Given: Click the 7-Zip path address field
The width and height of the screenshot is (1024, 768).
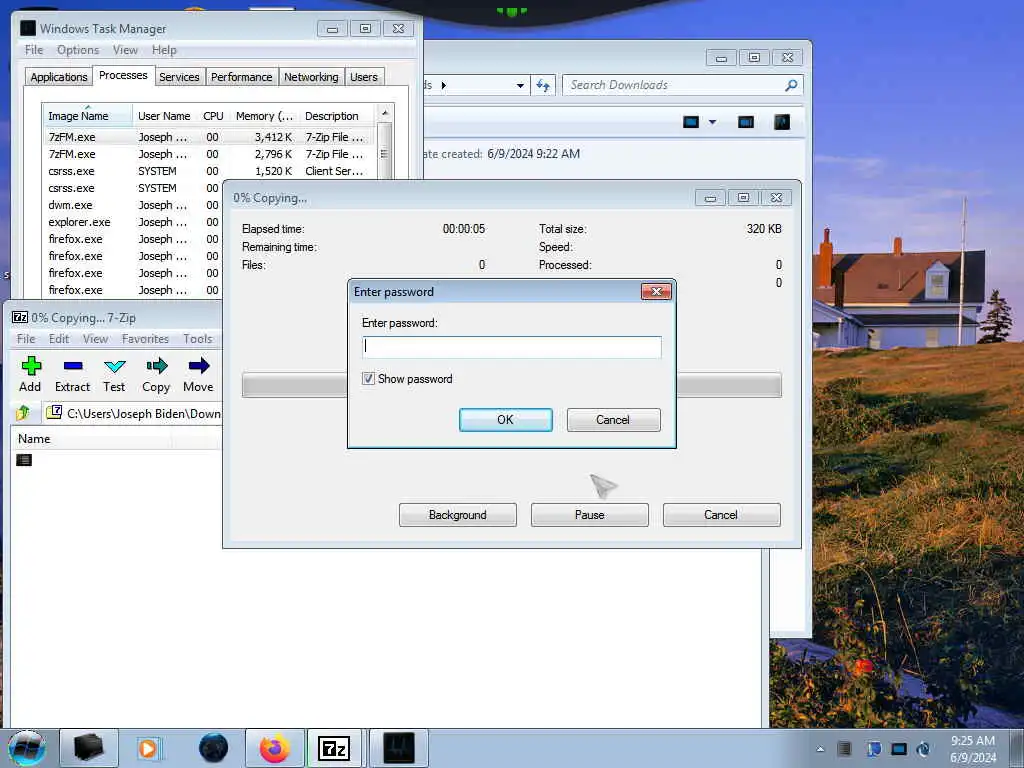Looking at the screenshot, I should (x=134, y=413).
